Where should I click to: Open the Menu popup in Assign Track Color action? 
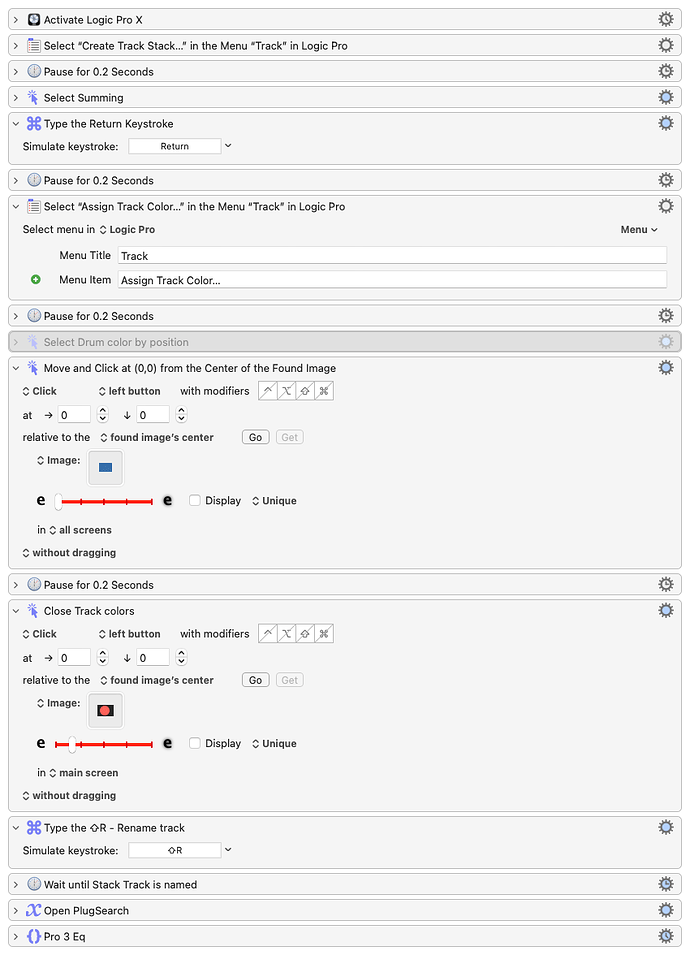click(x=639, y=229)
